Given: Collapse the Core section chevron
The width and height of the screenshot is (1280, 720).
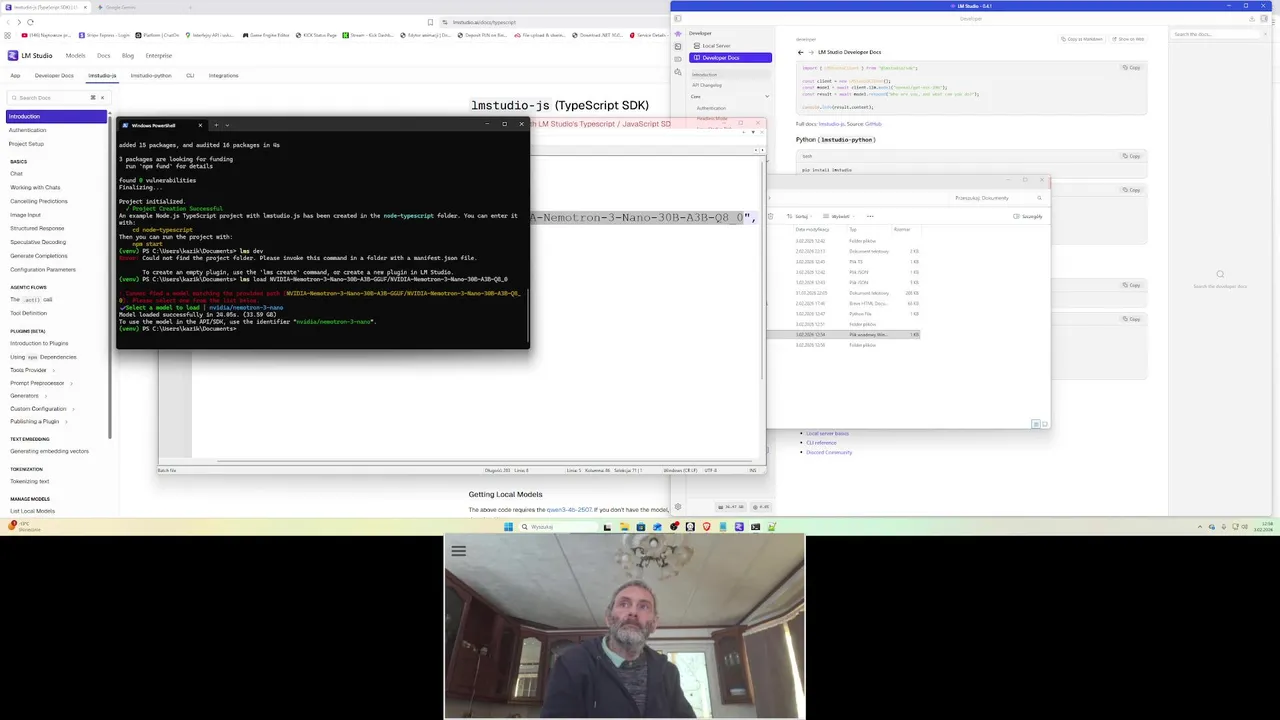Looking at the screenshot, I should tap(767, 96).
